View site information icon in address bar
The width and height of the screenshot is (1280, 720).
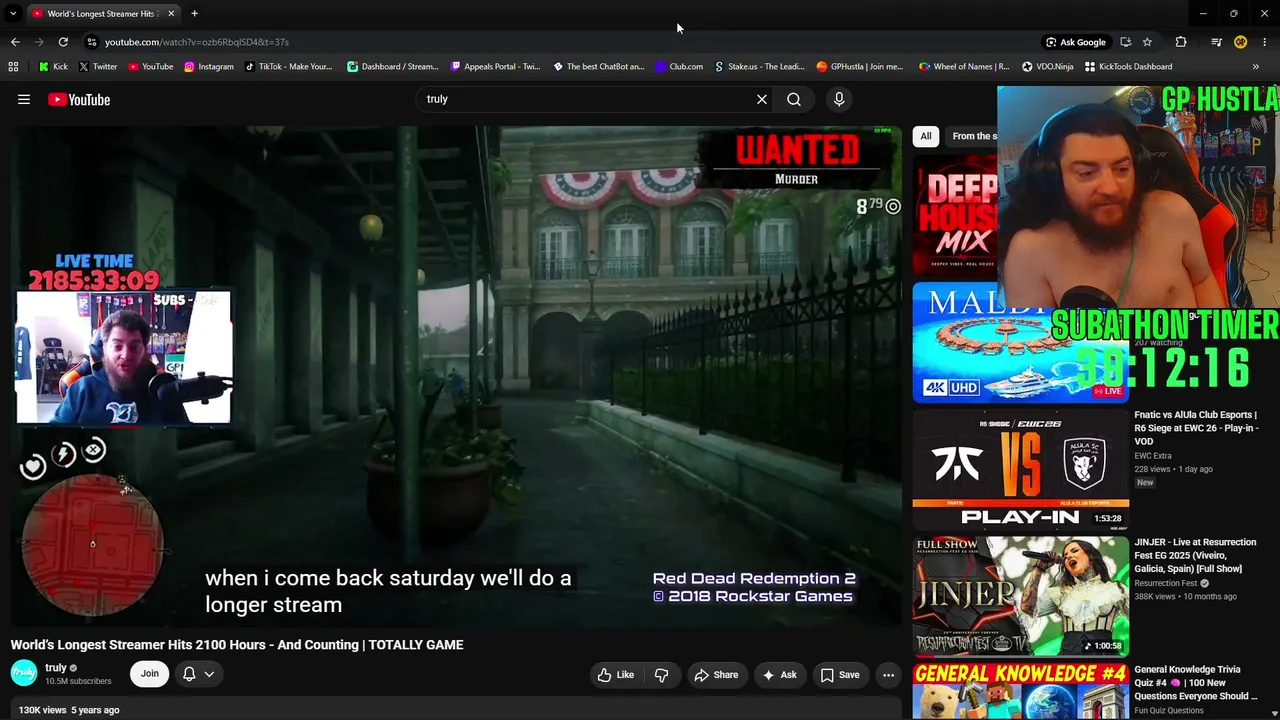pyautogui.click(x=92, y=42)
